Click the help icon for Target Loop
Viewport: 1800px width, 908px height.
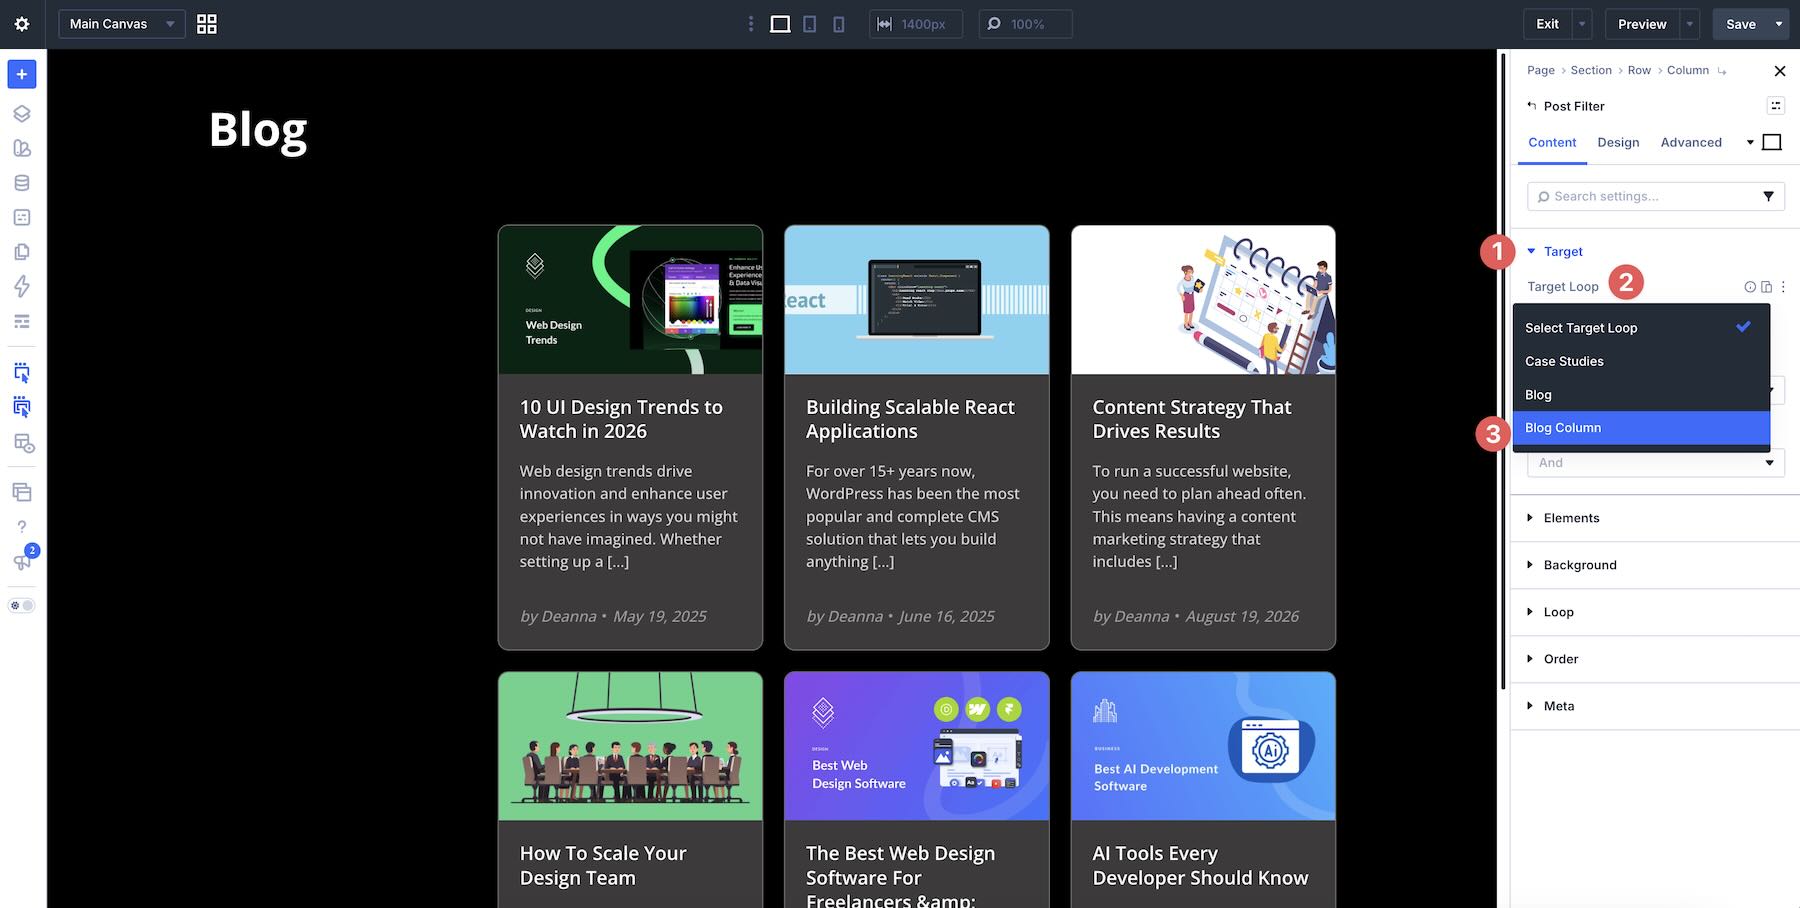click(1750, 287)
